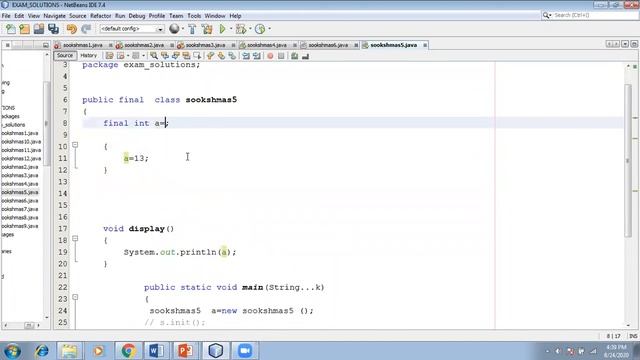This screenshot has width=640, height=360.
Task: Click the New File toolbar icon
Action: tap(11, 29)
